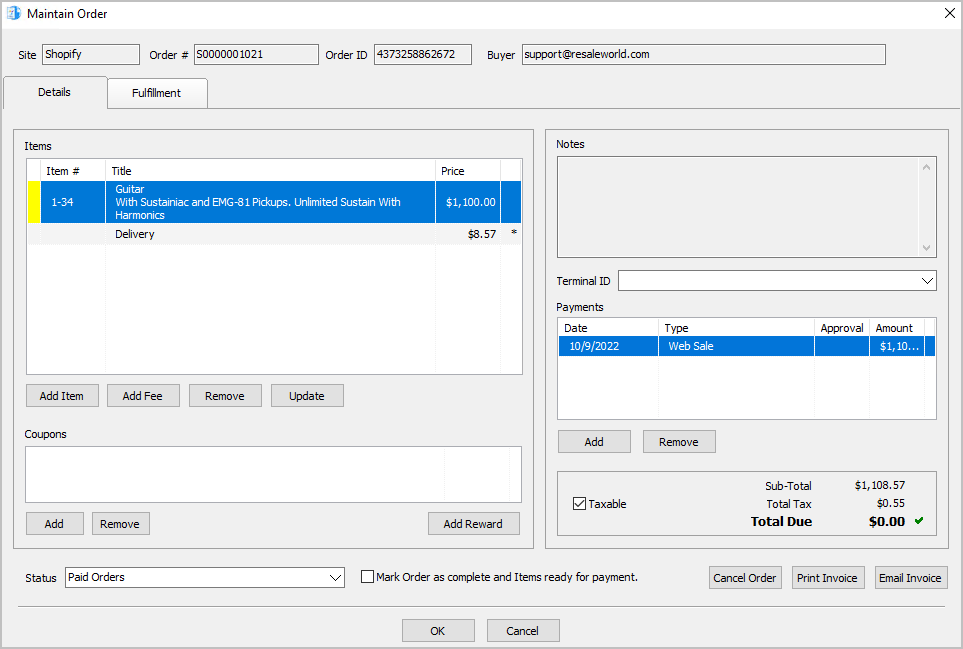Click Email Invoice
The image size is (963, 649).
tap(911, 578)
